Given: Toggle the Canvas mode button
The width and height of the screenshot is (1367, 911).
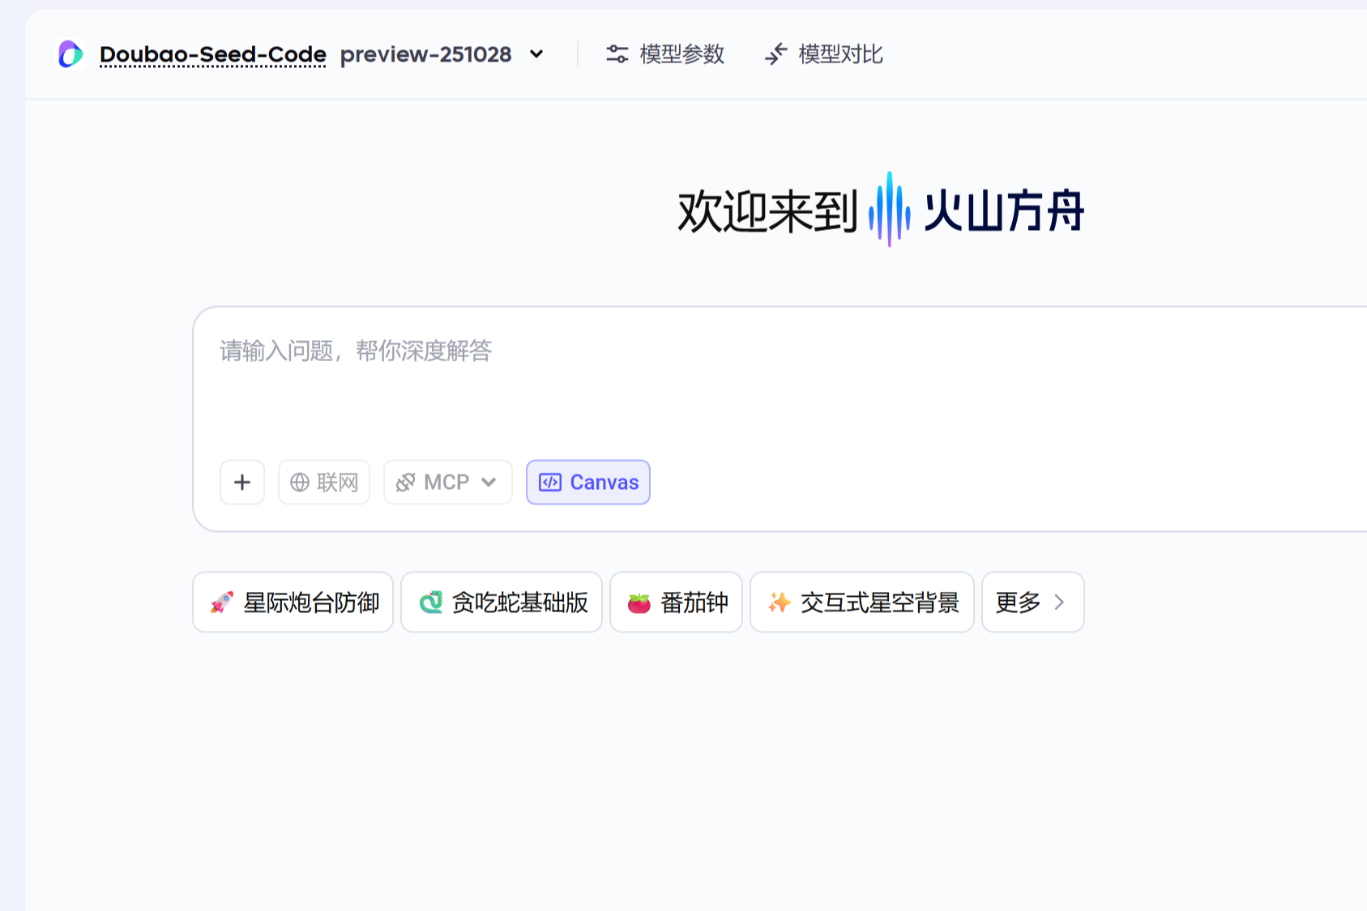Looking at the screenshot, I should (x=588, y=482).
